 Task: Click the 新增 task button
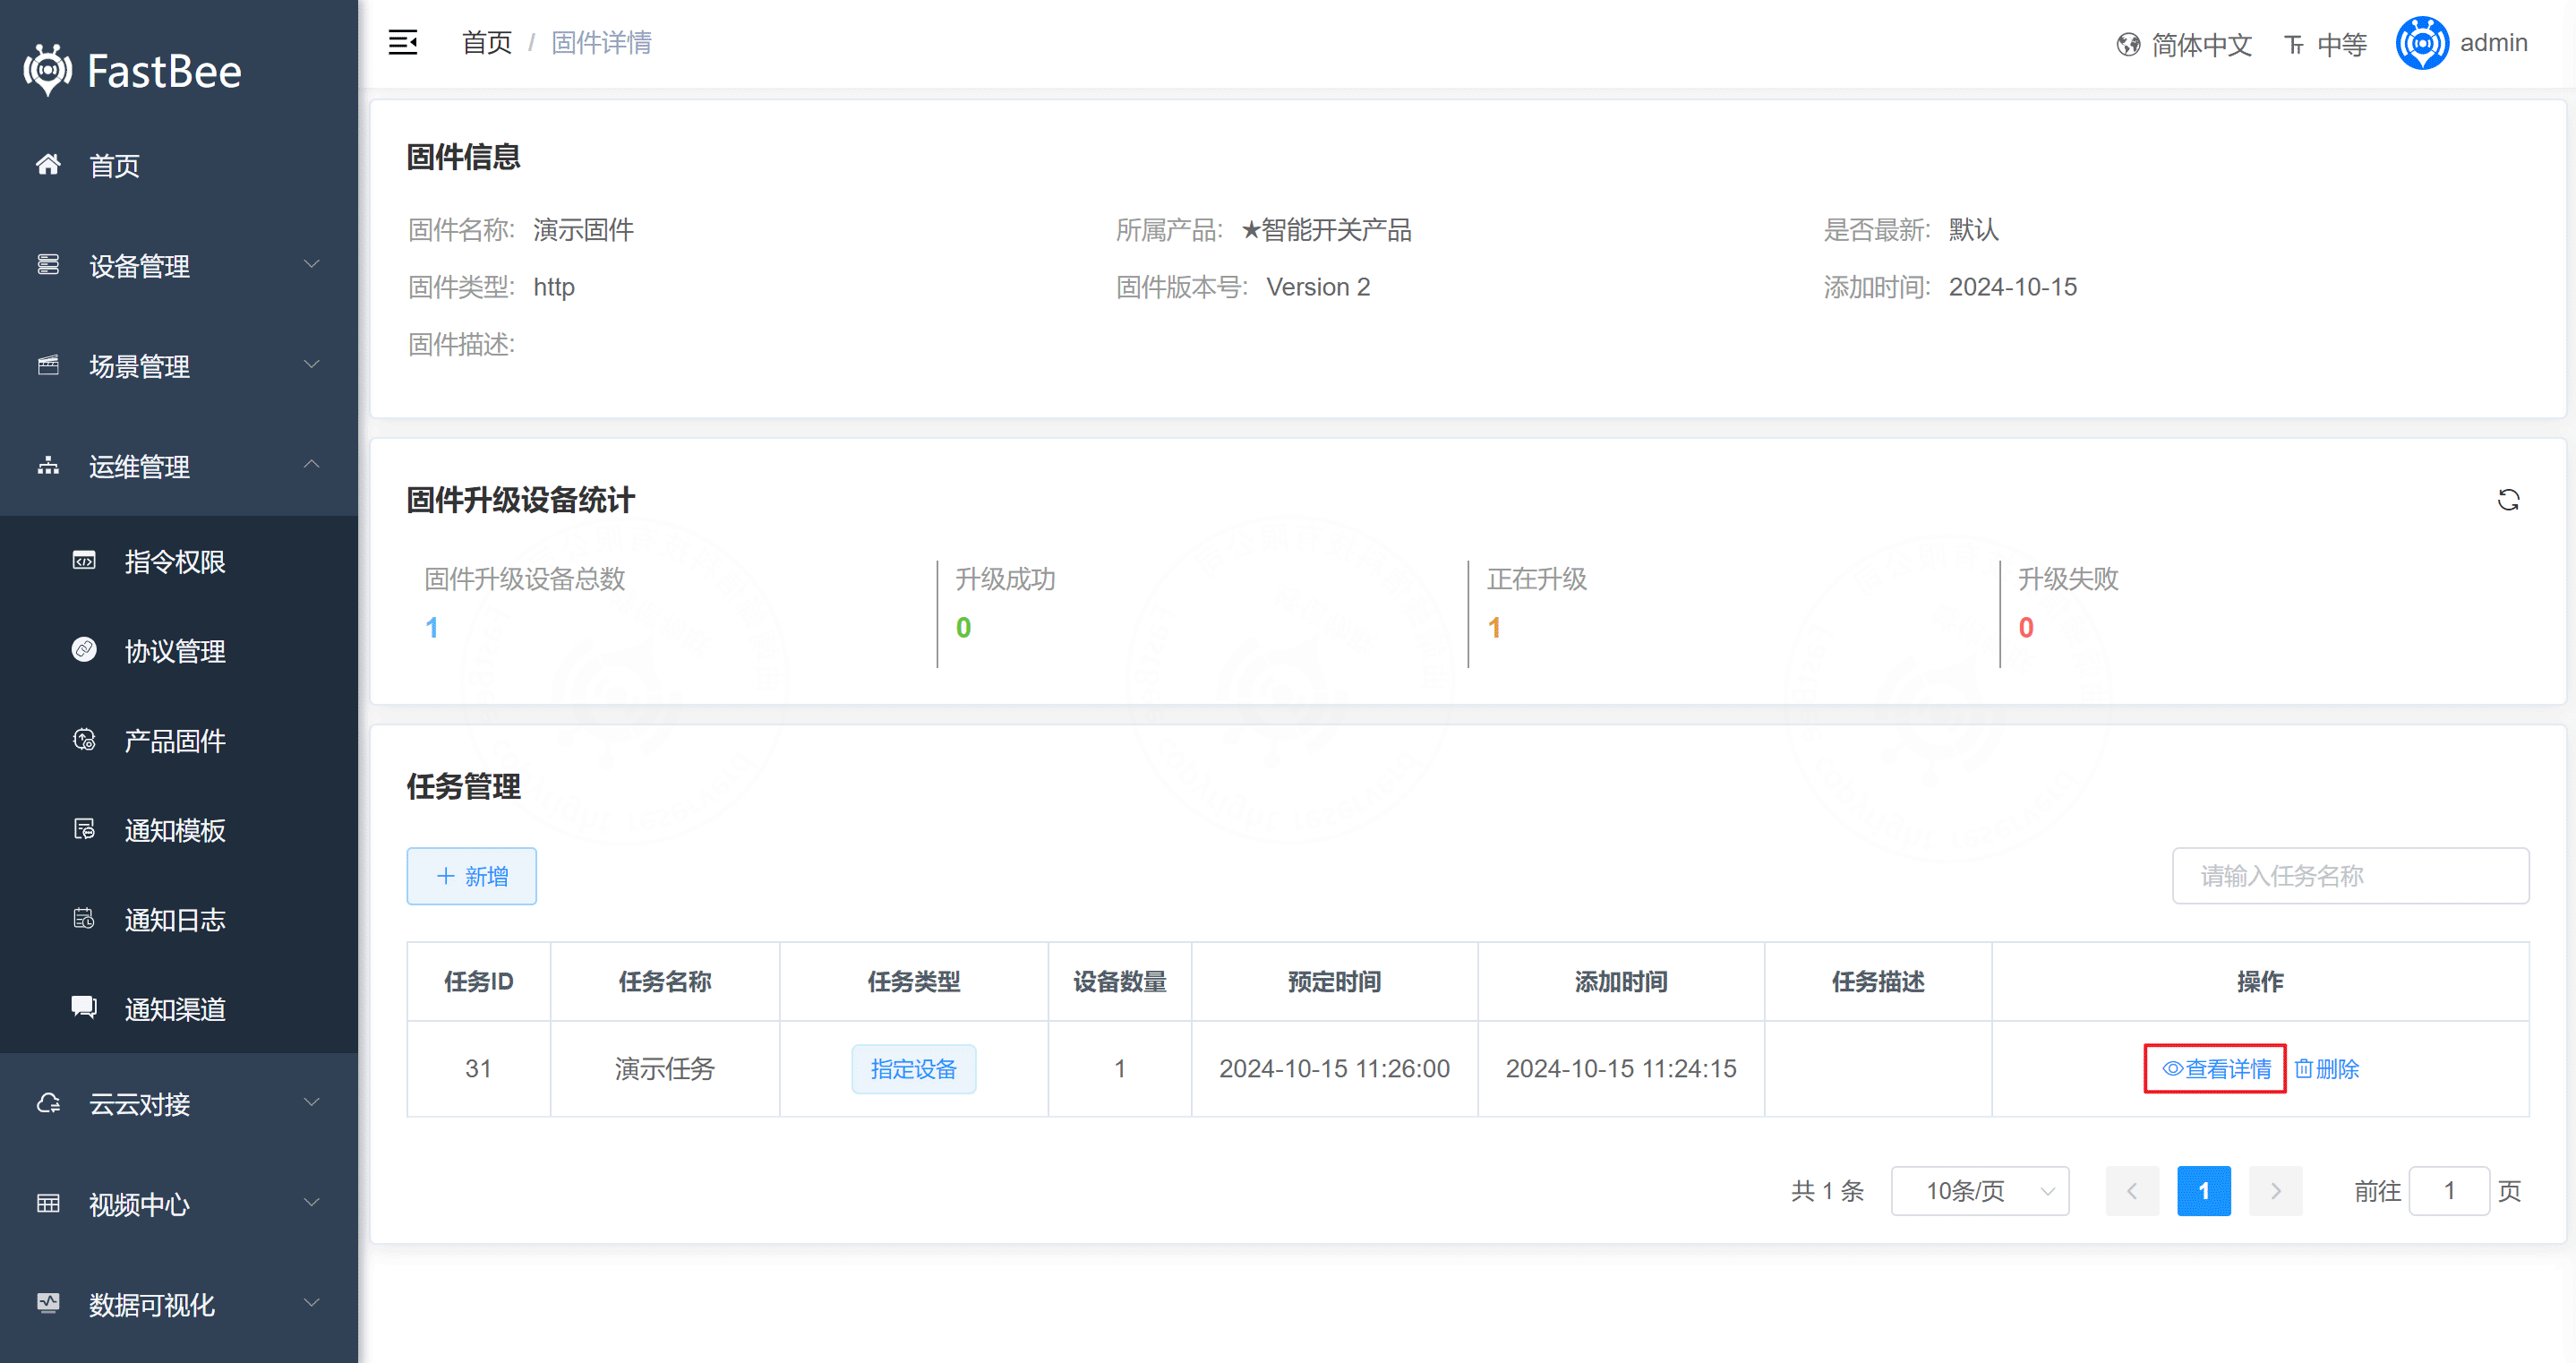(472, 876)
